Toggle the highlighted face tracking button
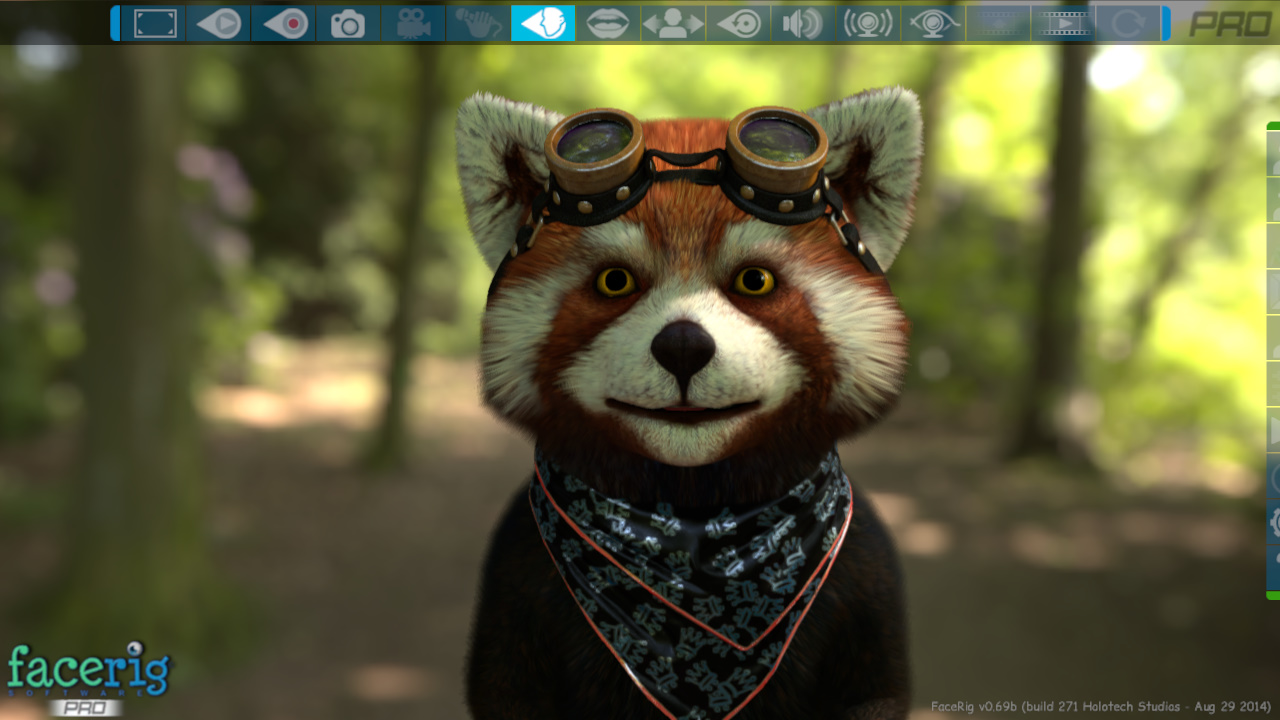 pyautogui.click(x=543, y=23)
